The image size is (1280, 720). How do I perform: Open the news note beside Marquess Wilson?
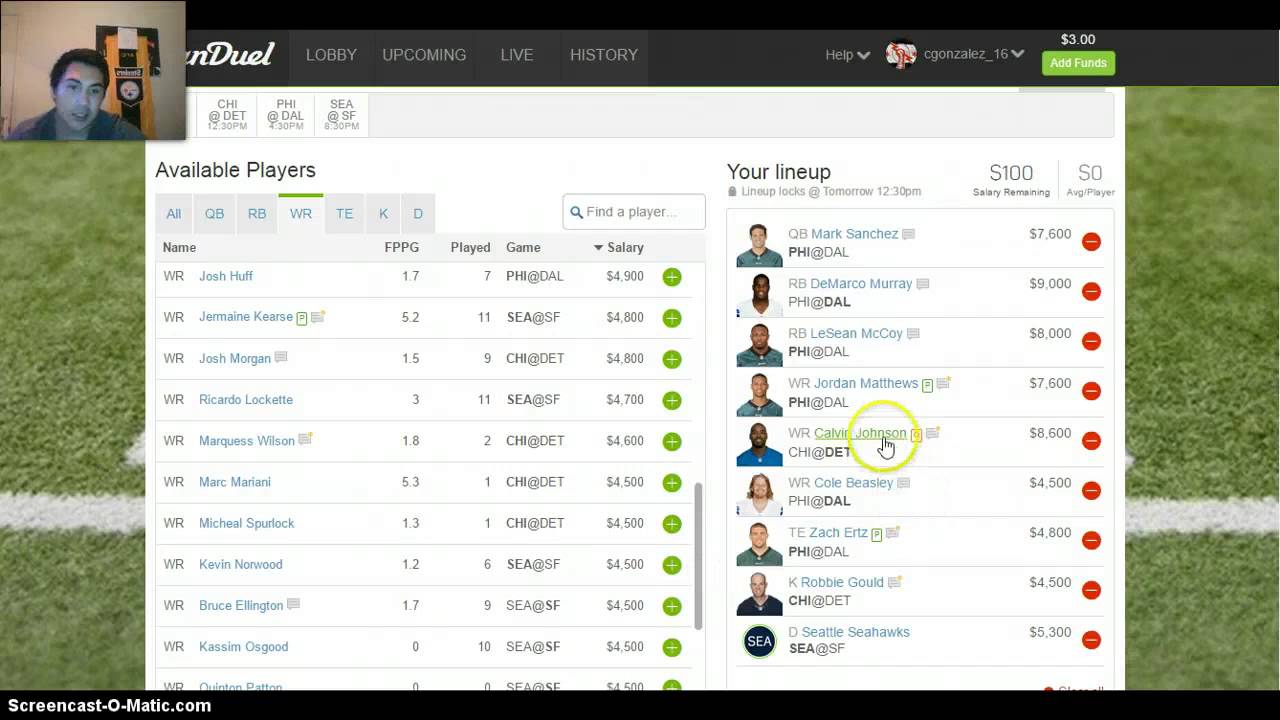click(305, 439)
